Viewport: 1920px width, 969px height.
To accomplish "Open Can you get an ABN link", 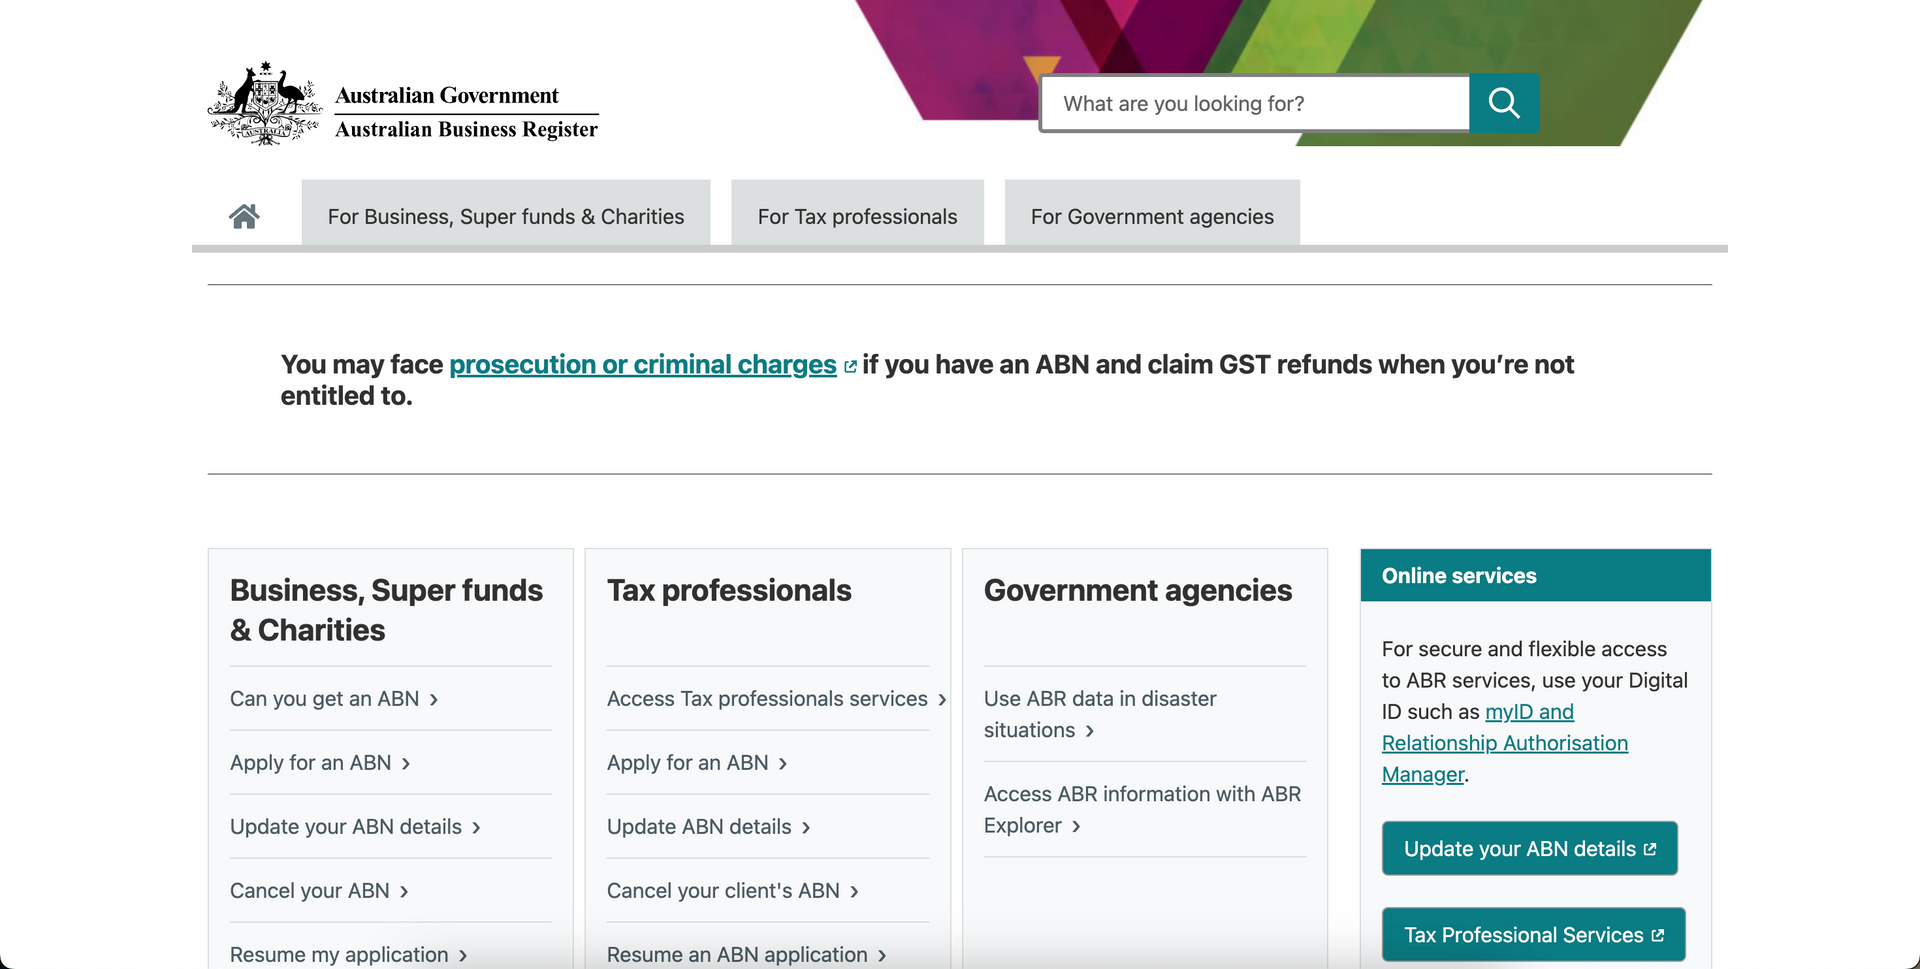I will point(325,699).
